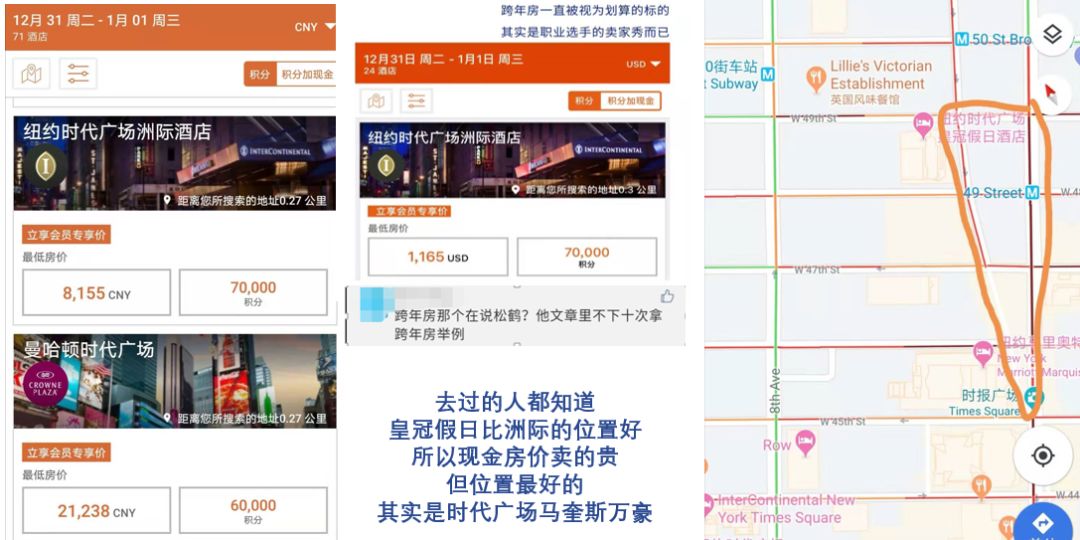This screenshot has height=540, width=1080.
Task: Click the Times Square landmark marker
Action: [x=1033, y=397]
